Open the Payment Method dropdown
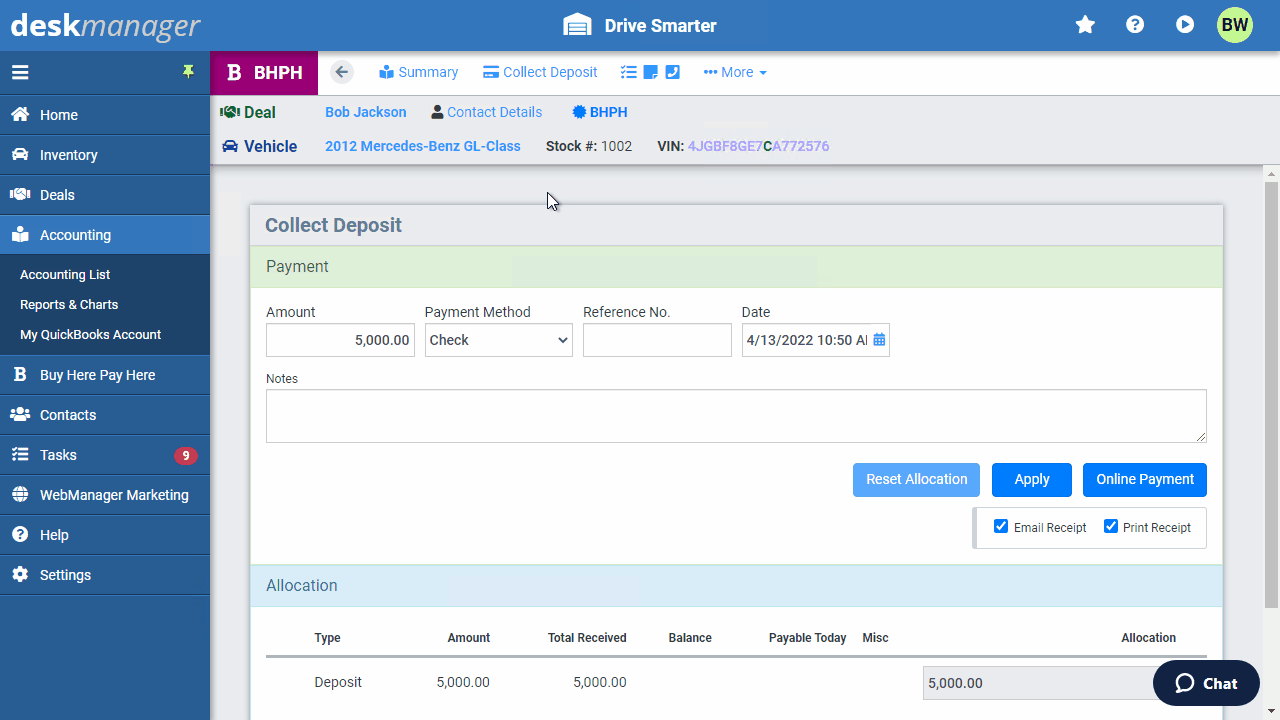 click(x=498, y=340)
